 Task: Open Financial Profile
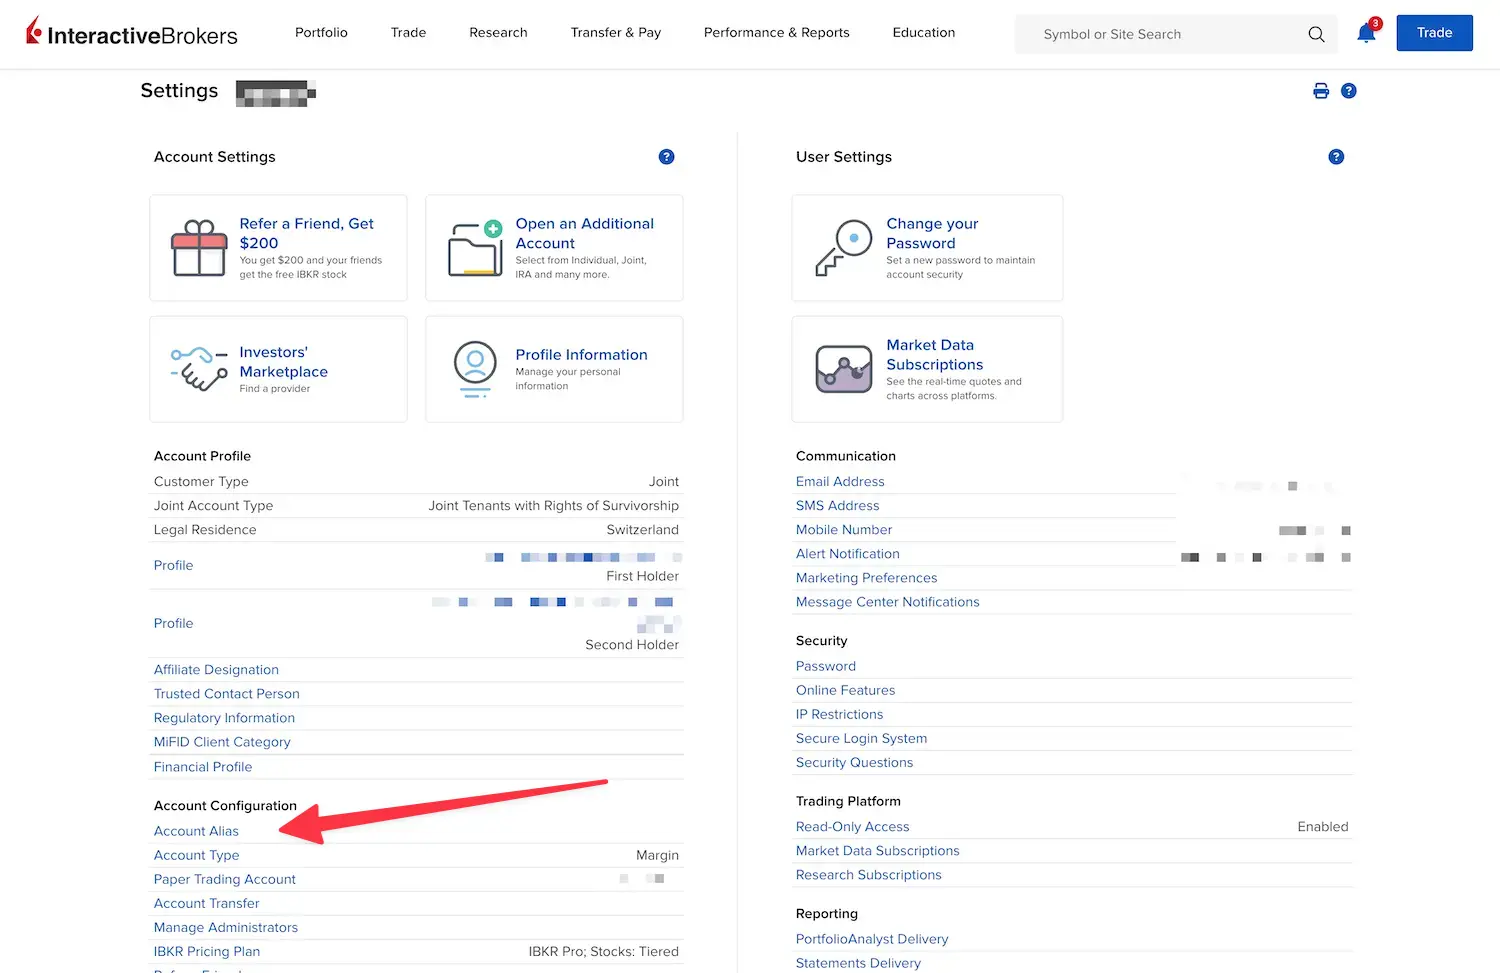coord(203,767)
